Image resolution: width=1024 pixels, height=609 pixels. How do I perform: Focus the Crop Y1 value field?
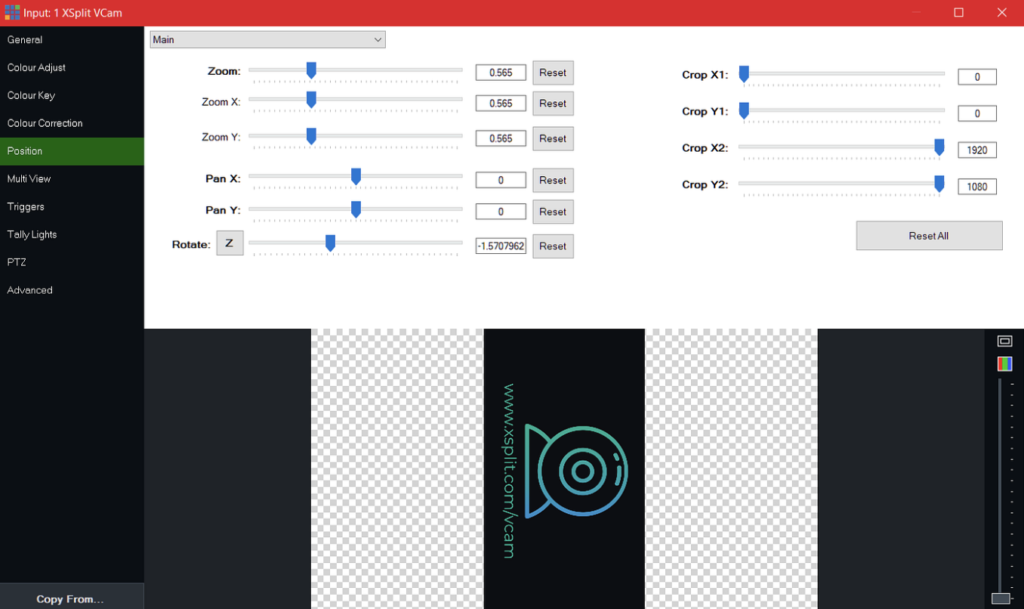click(x=977, y=114)
